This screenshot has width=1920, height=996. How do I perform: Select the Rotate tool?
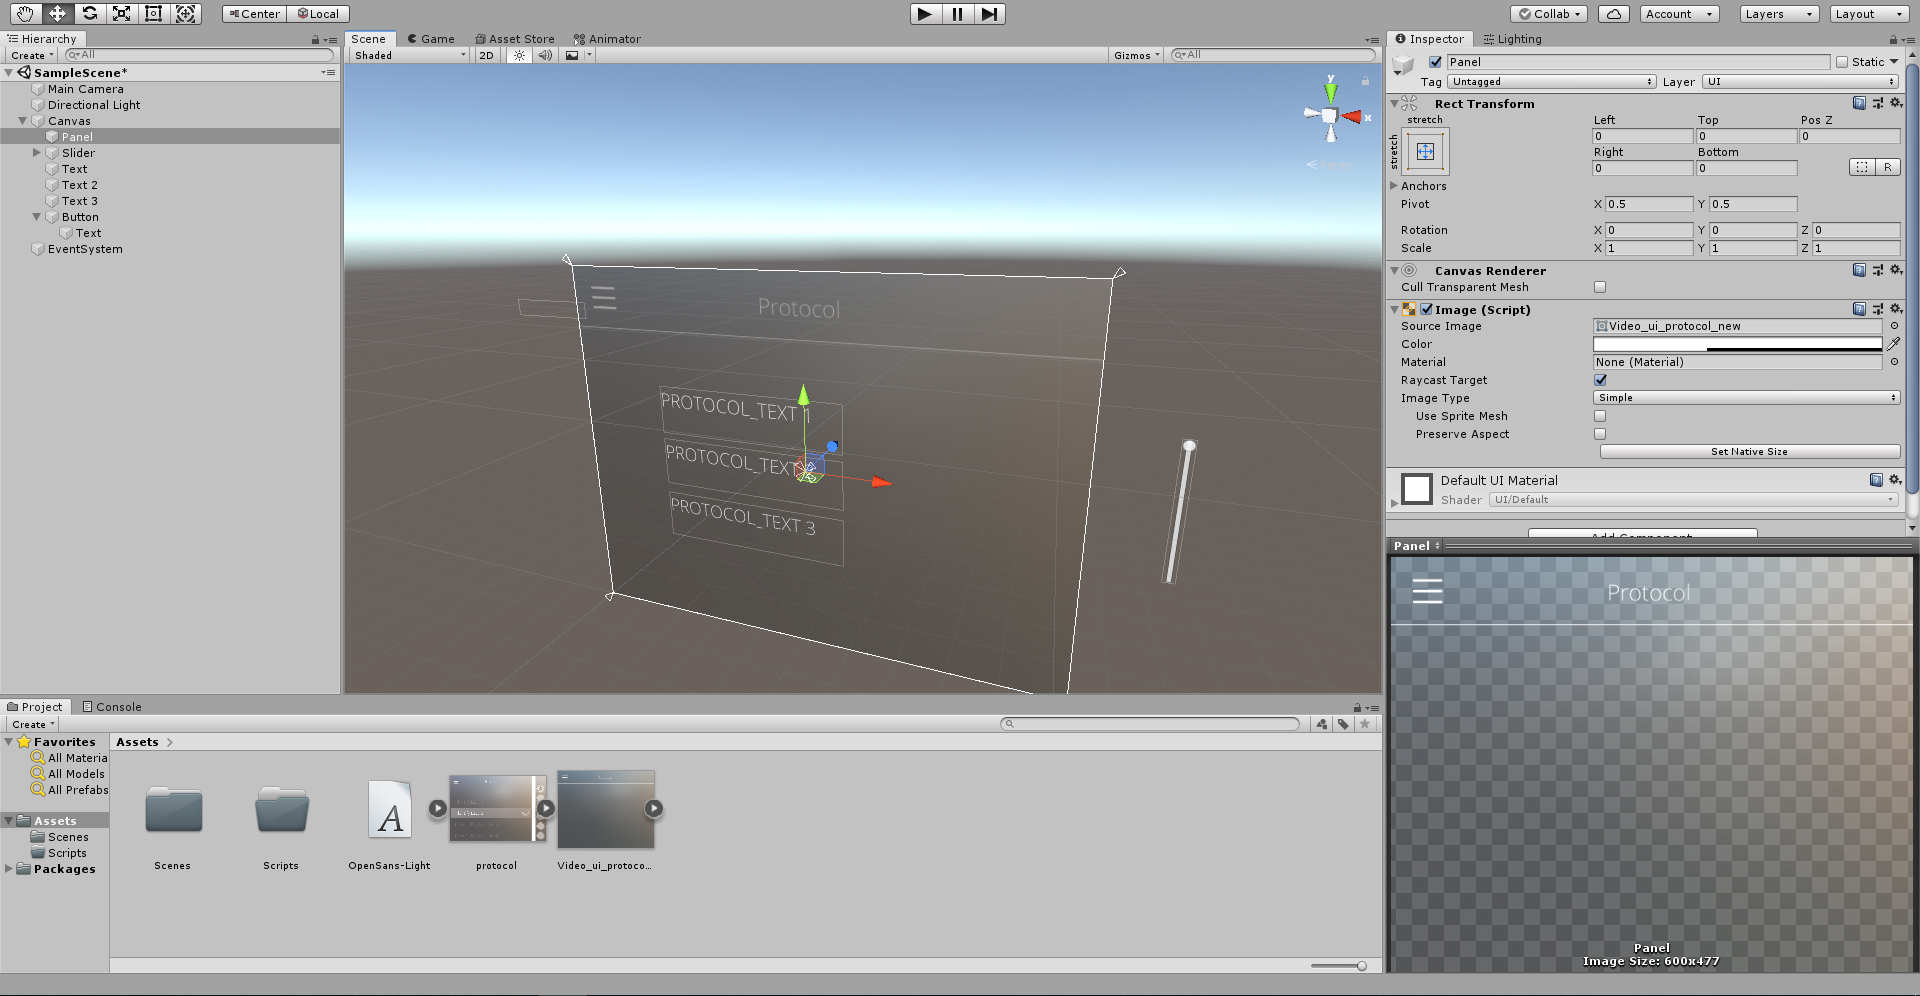click(89, 14)
